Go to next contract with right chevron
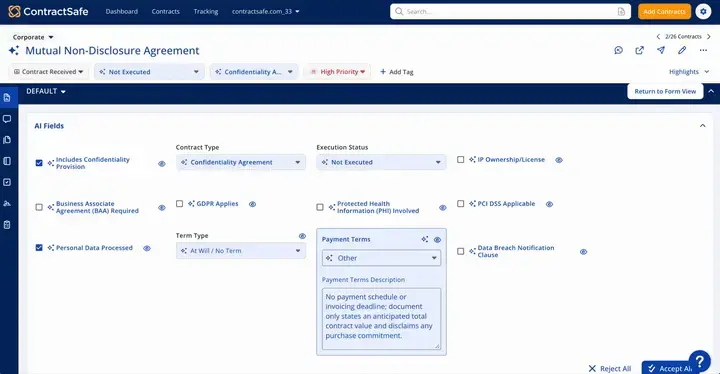Screen dimensions: 720x374 [709, 36]
